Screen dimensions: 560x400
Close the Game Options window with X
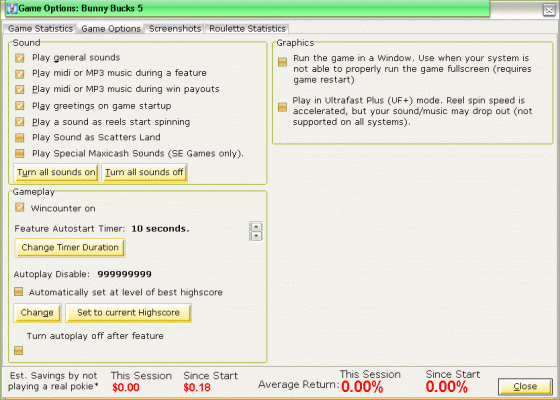tap(549, 10)
